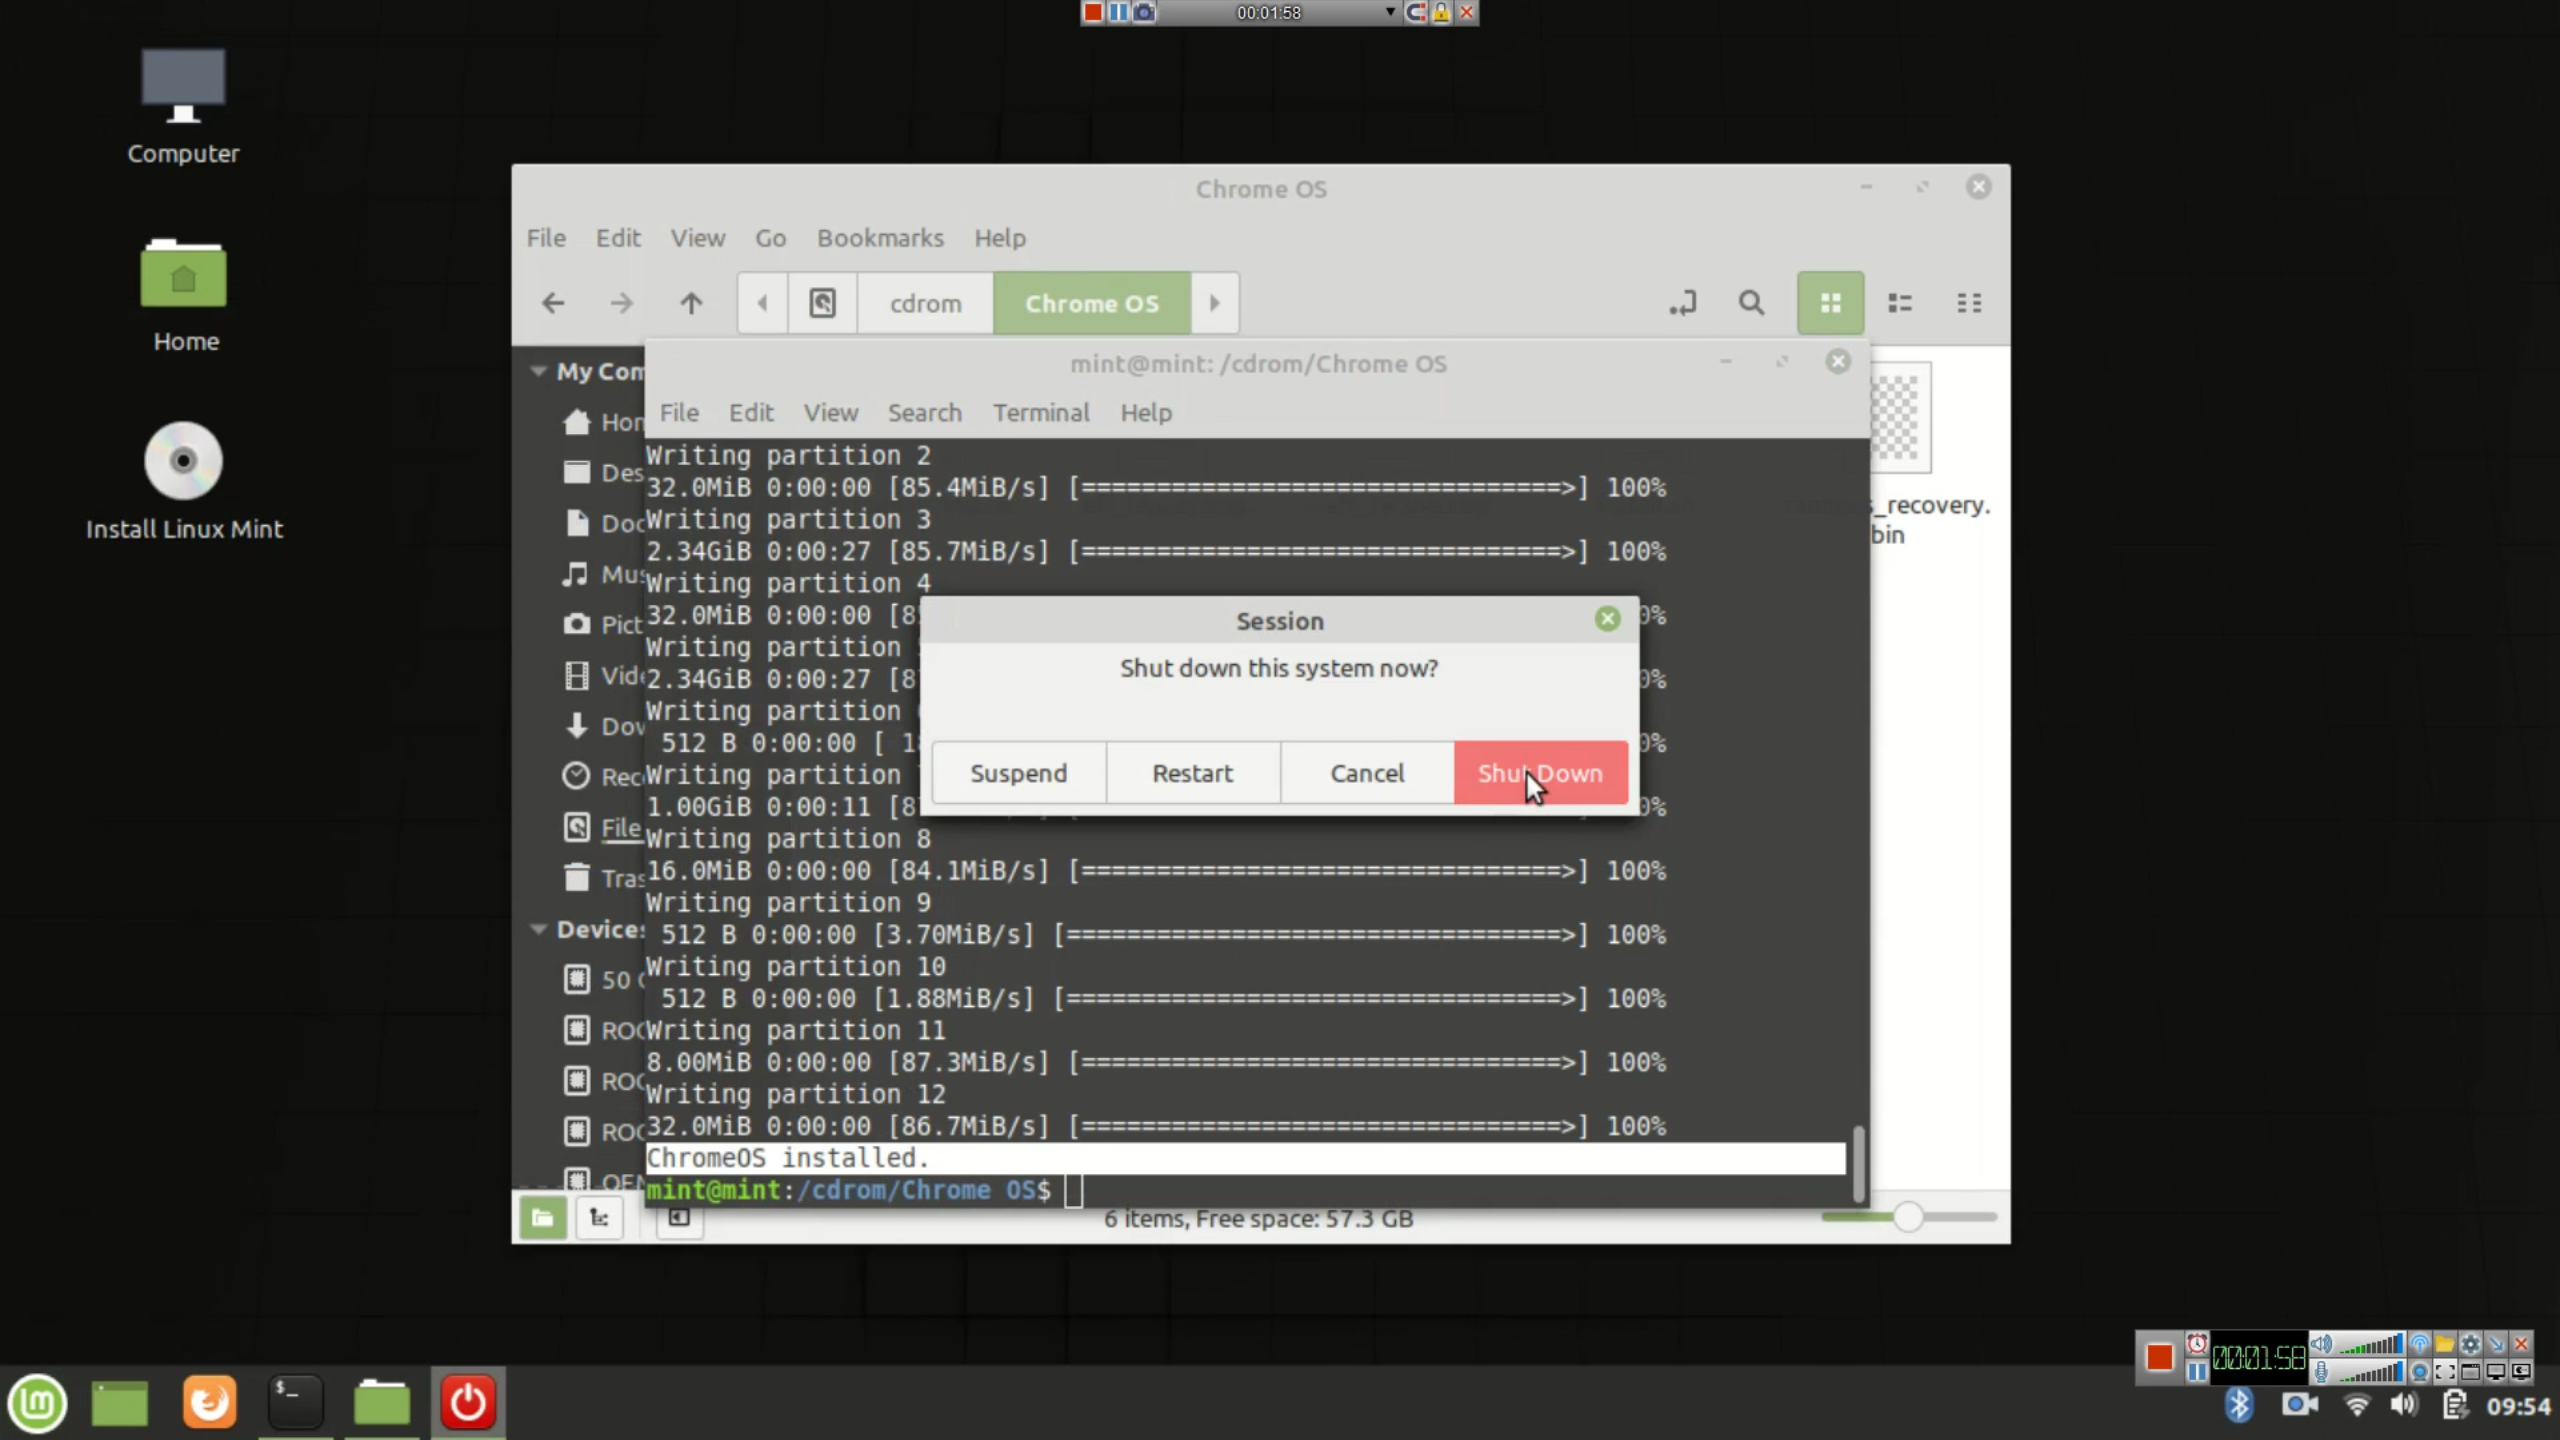
Task: Select the webcam icon in the recorder panel
Action: (x=2421, y=1372)
